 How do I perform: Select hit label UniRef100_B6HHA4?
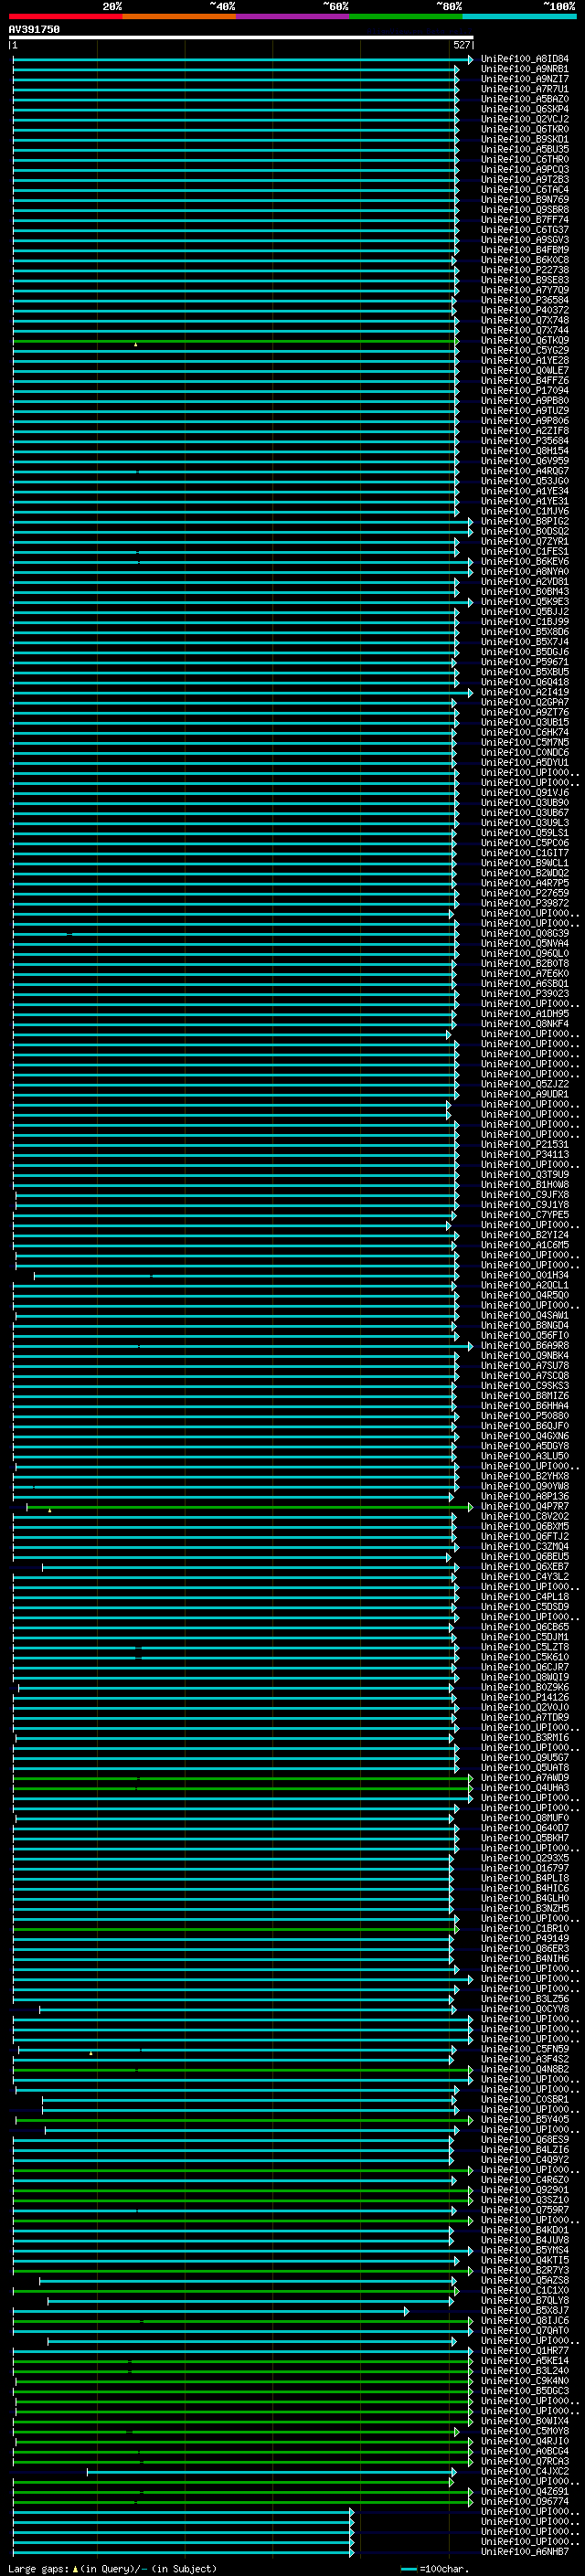[525, 1406]
